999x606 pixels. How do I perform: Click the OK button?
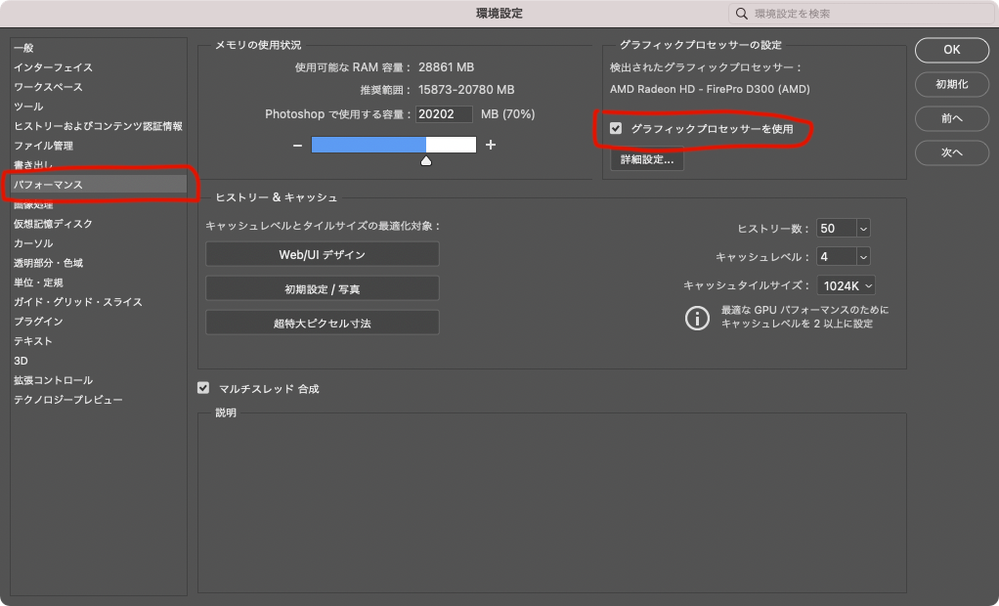(951, 49)
